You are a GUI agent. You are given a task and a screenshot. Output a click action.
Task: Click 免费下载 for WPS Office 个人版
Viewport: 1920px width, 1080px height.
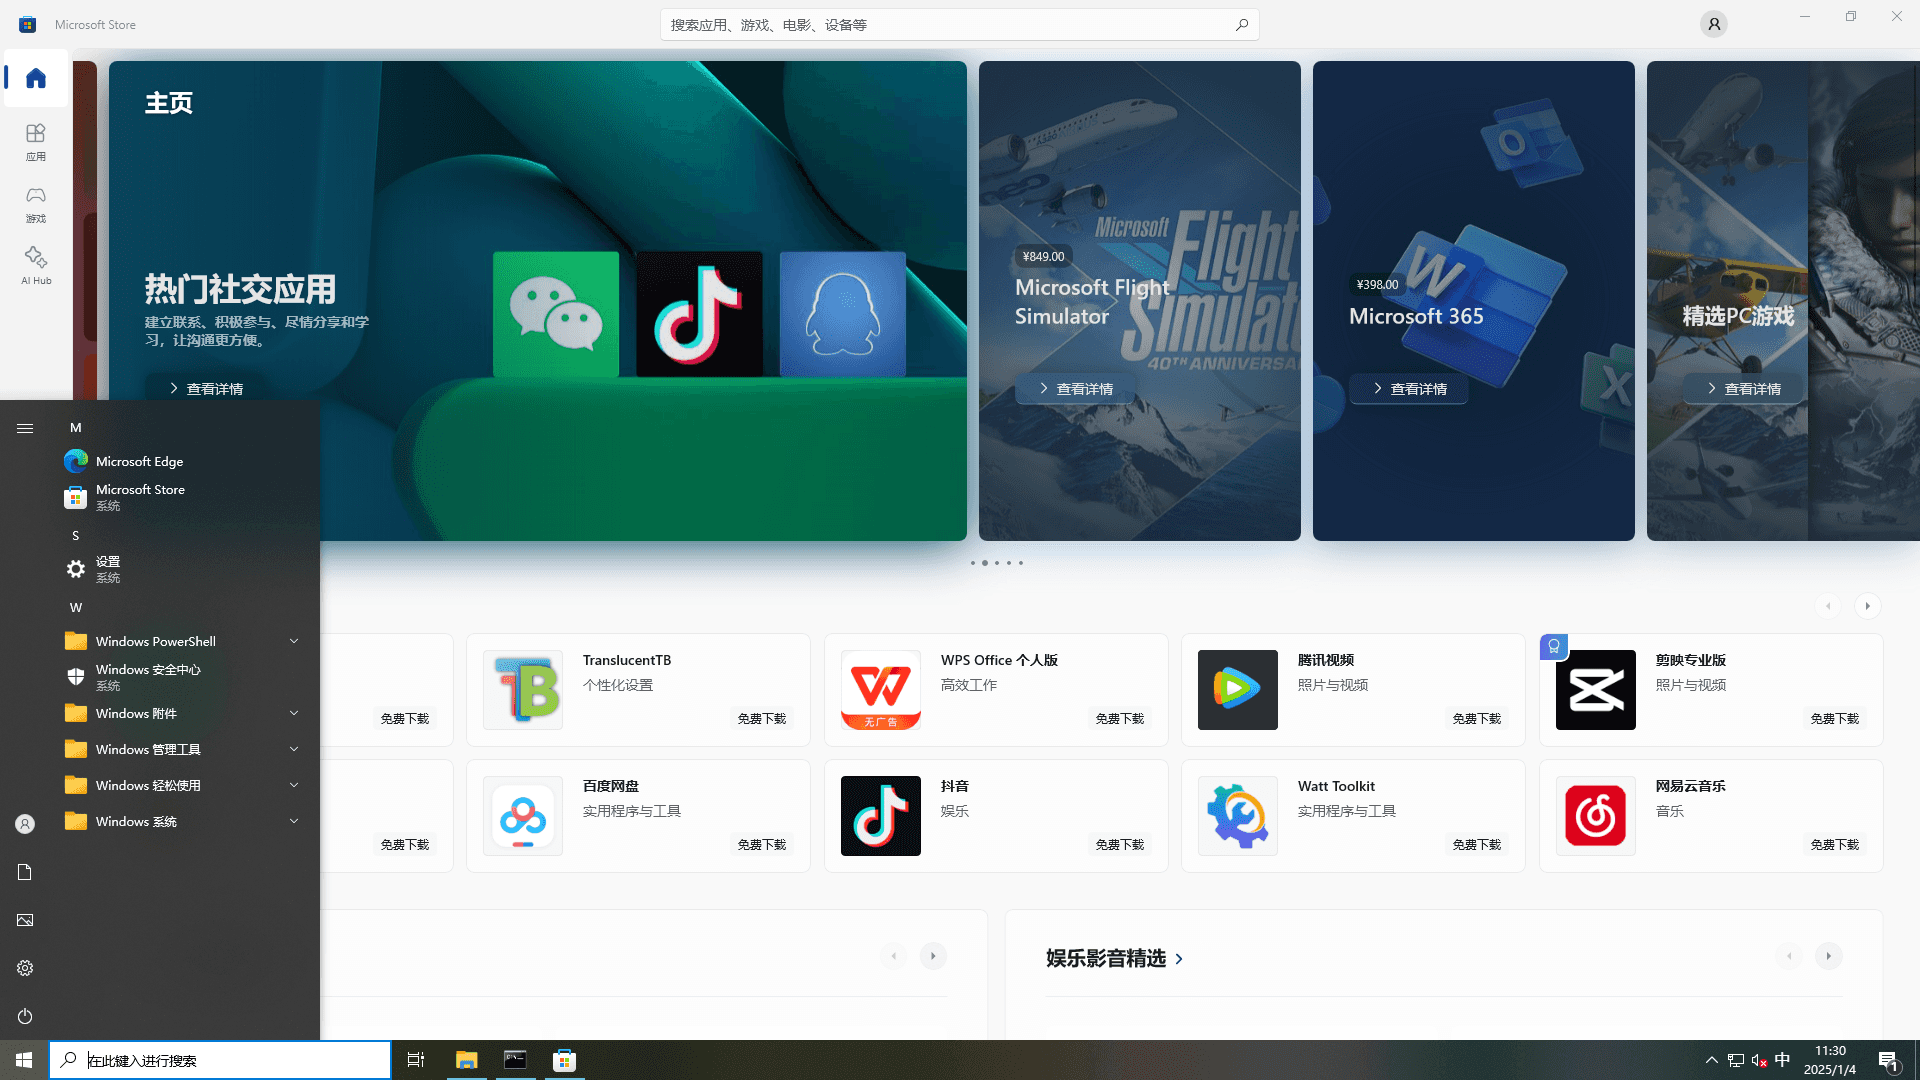coord(1120,718)
